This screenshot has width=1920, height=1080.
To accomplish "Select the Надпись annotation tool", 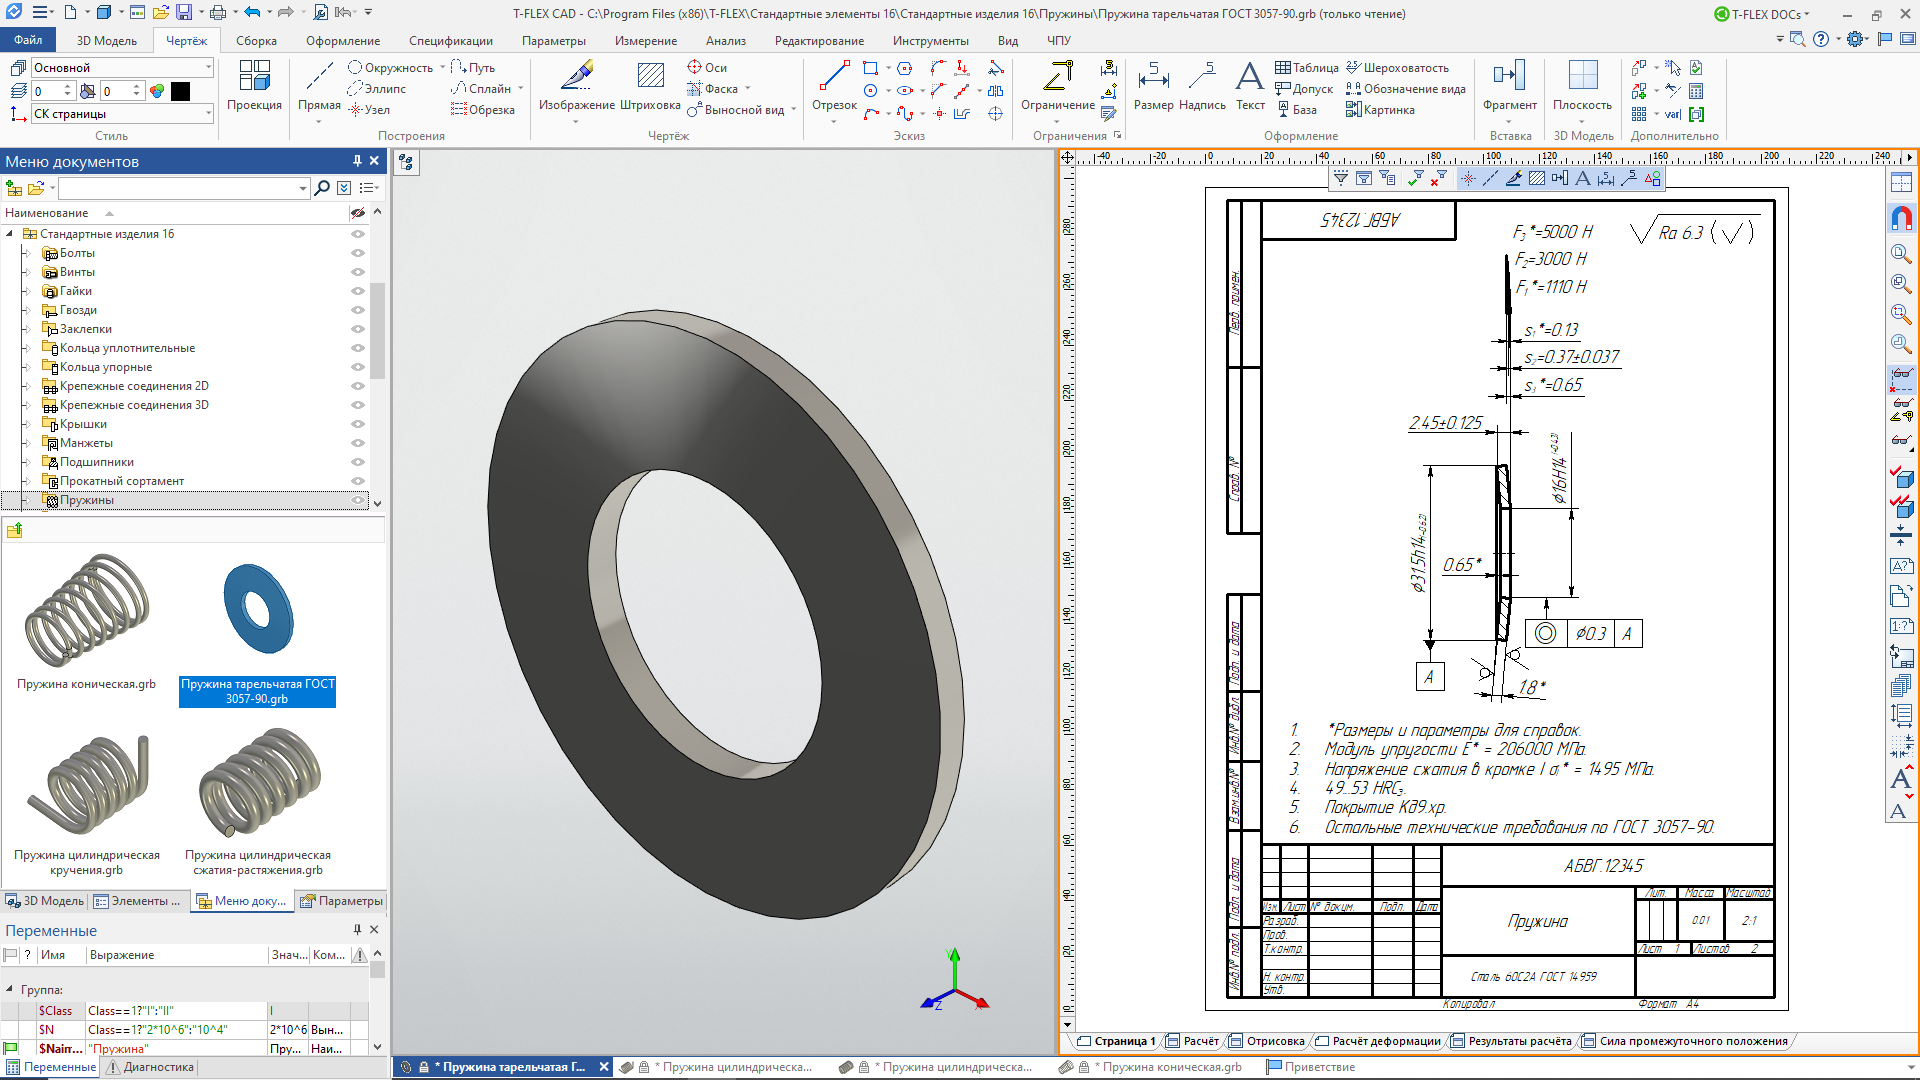I will pos(1202,86).
